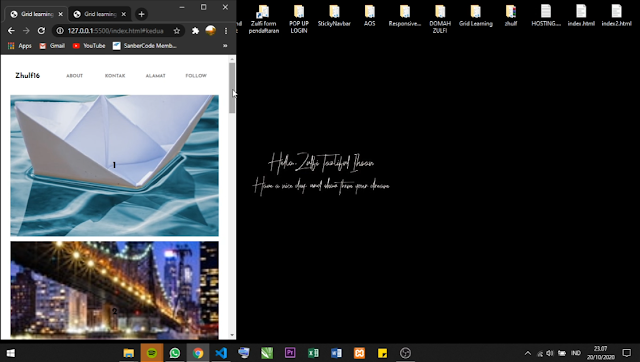The image size is (640, 362).
Task: Switch the IND input language indicator
Action: click(576, 353)
